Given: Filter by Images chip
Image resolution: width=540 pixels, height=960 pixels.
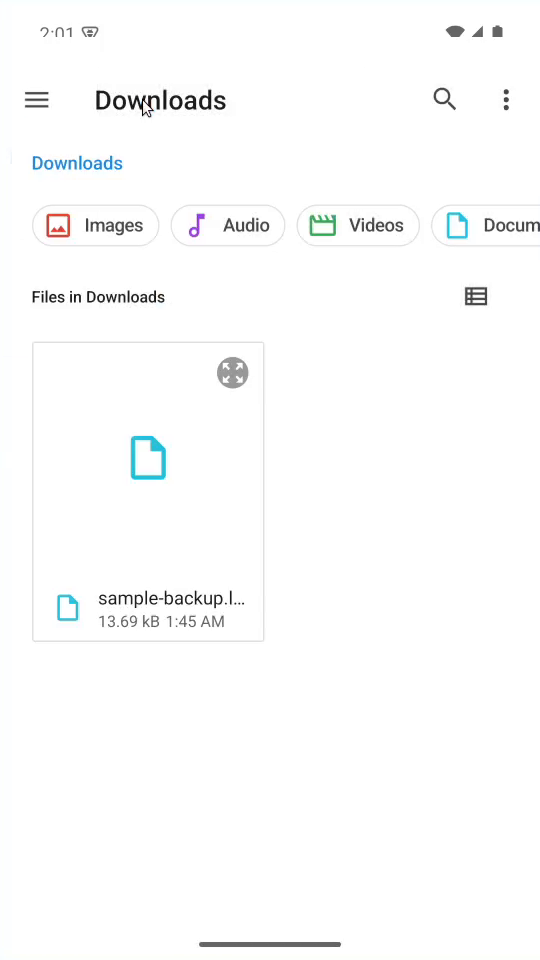Looking at the screenshot, I should pyautogui.click(x=96, y=225).
